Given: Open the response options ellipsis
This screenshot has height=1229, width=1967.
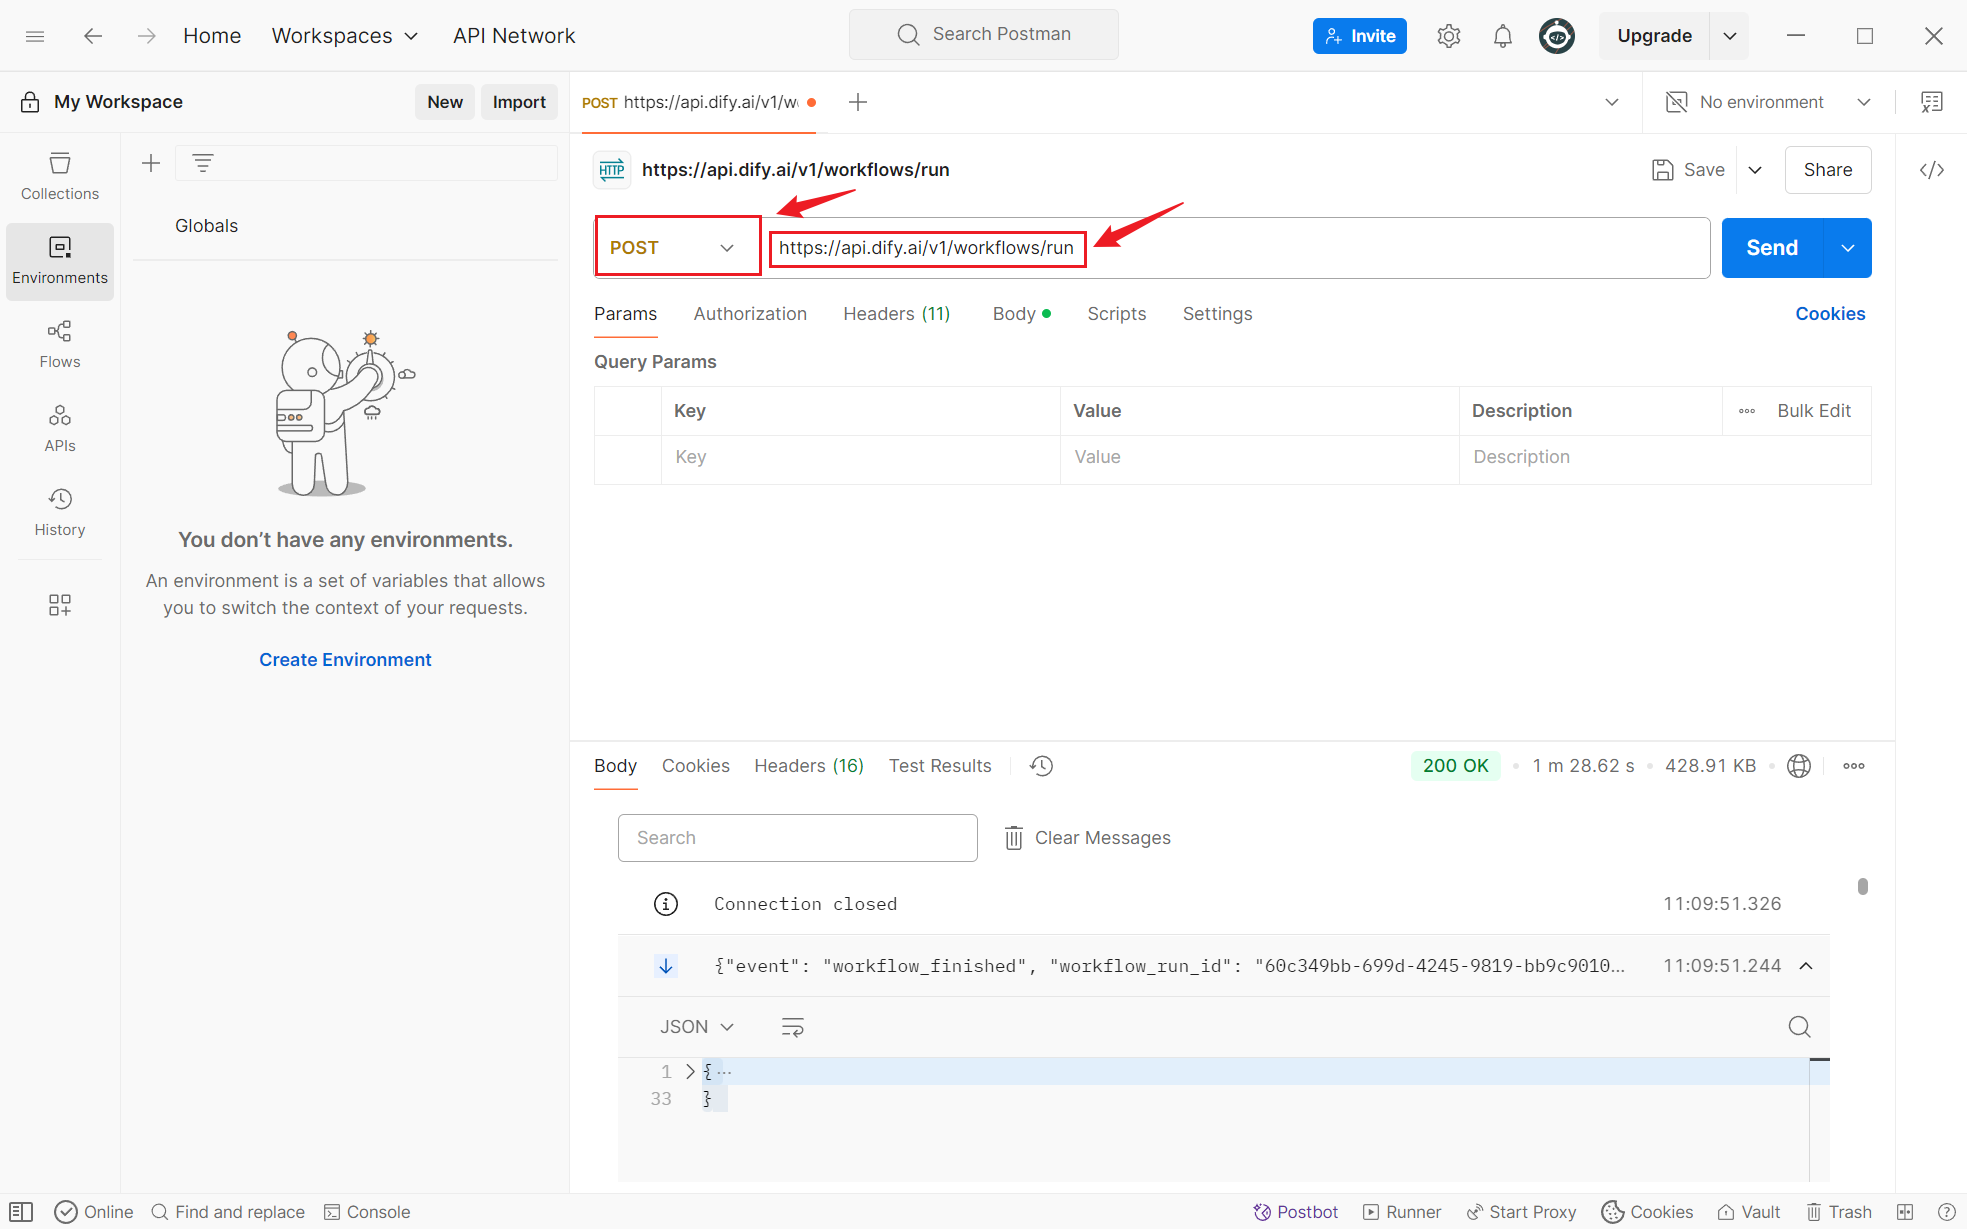Looking at the screenshot, I should click(x=1854, y=766).
